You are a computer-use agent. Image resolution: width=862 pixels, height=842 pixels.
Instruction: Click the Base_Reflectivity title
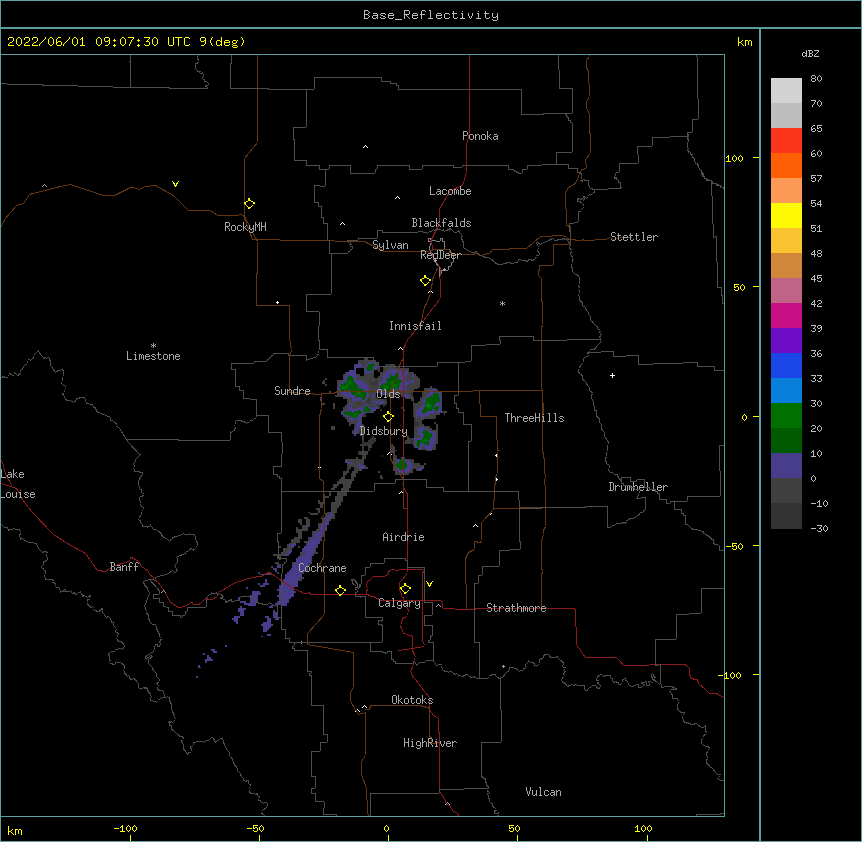pos(431,15)
